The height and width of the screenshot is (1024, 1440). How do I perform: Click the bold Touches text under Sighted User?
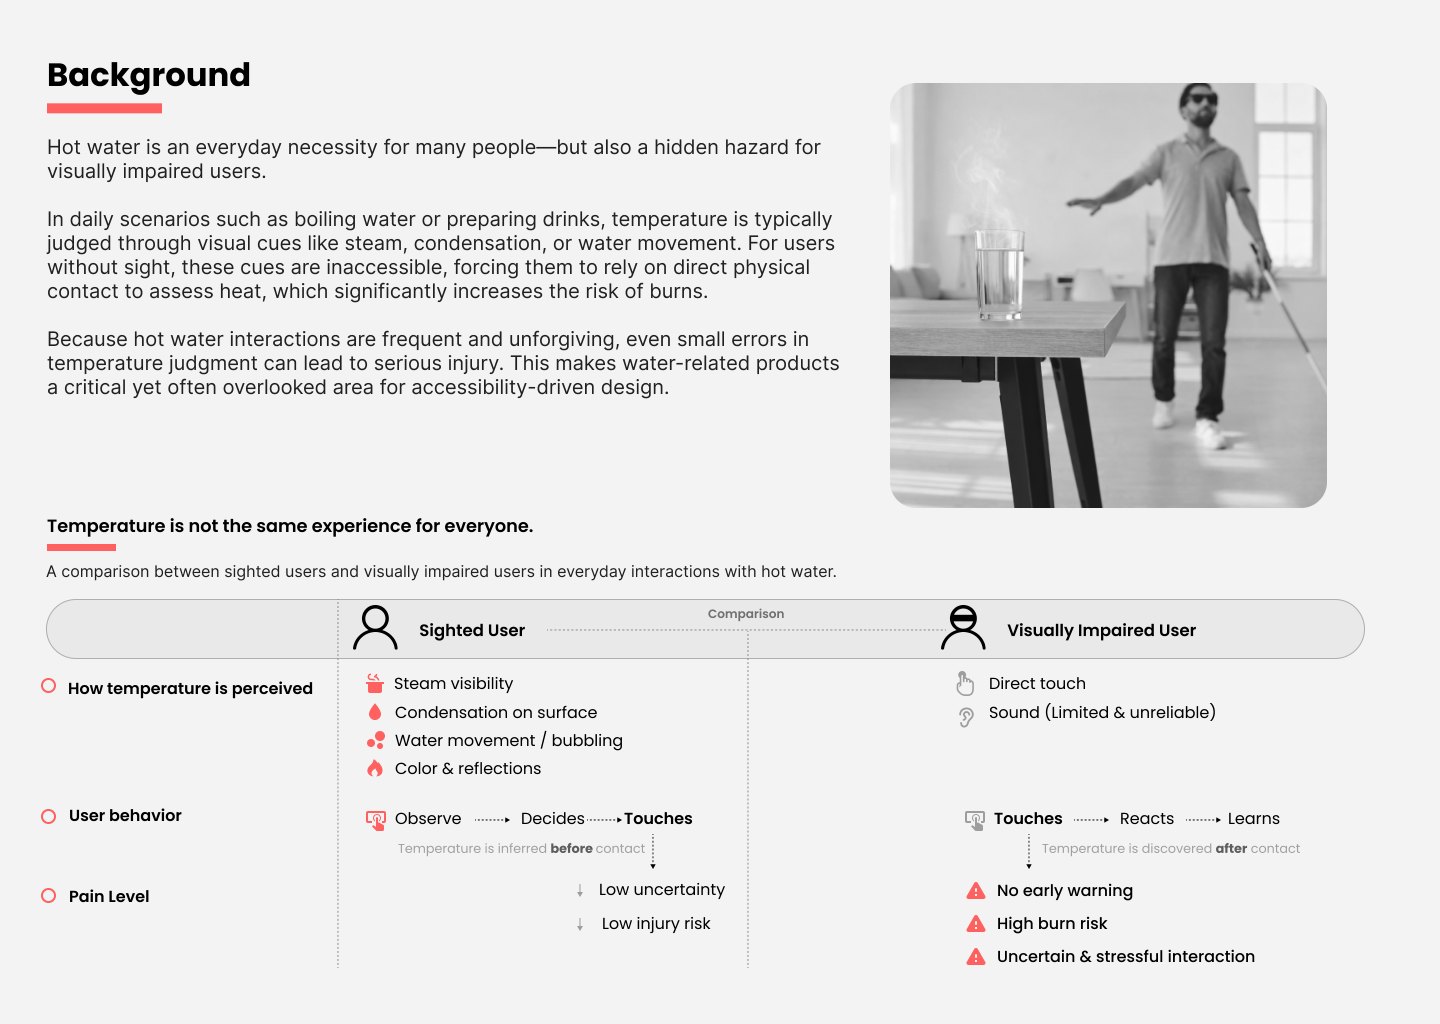pos(658,818)
